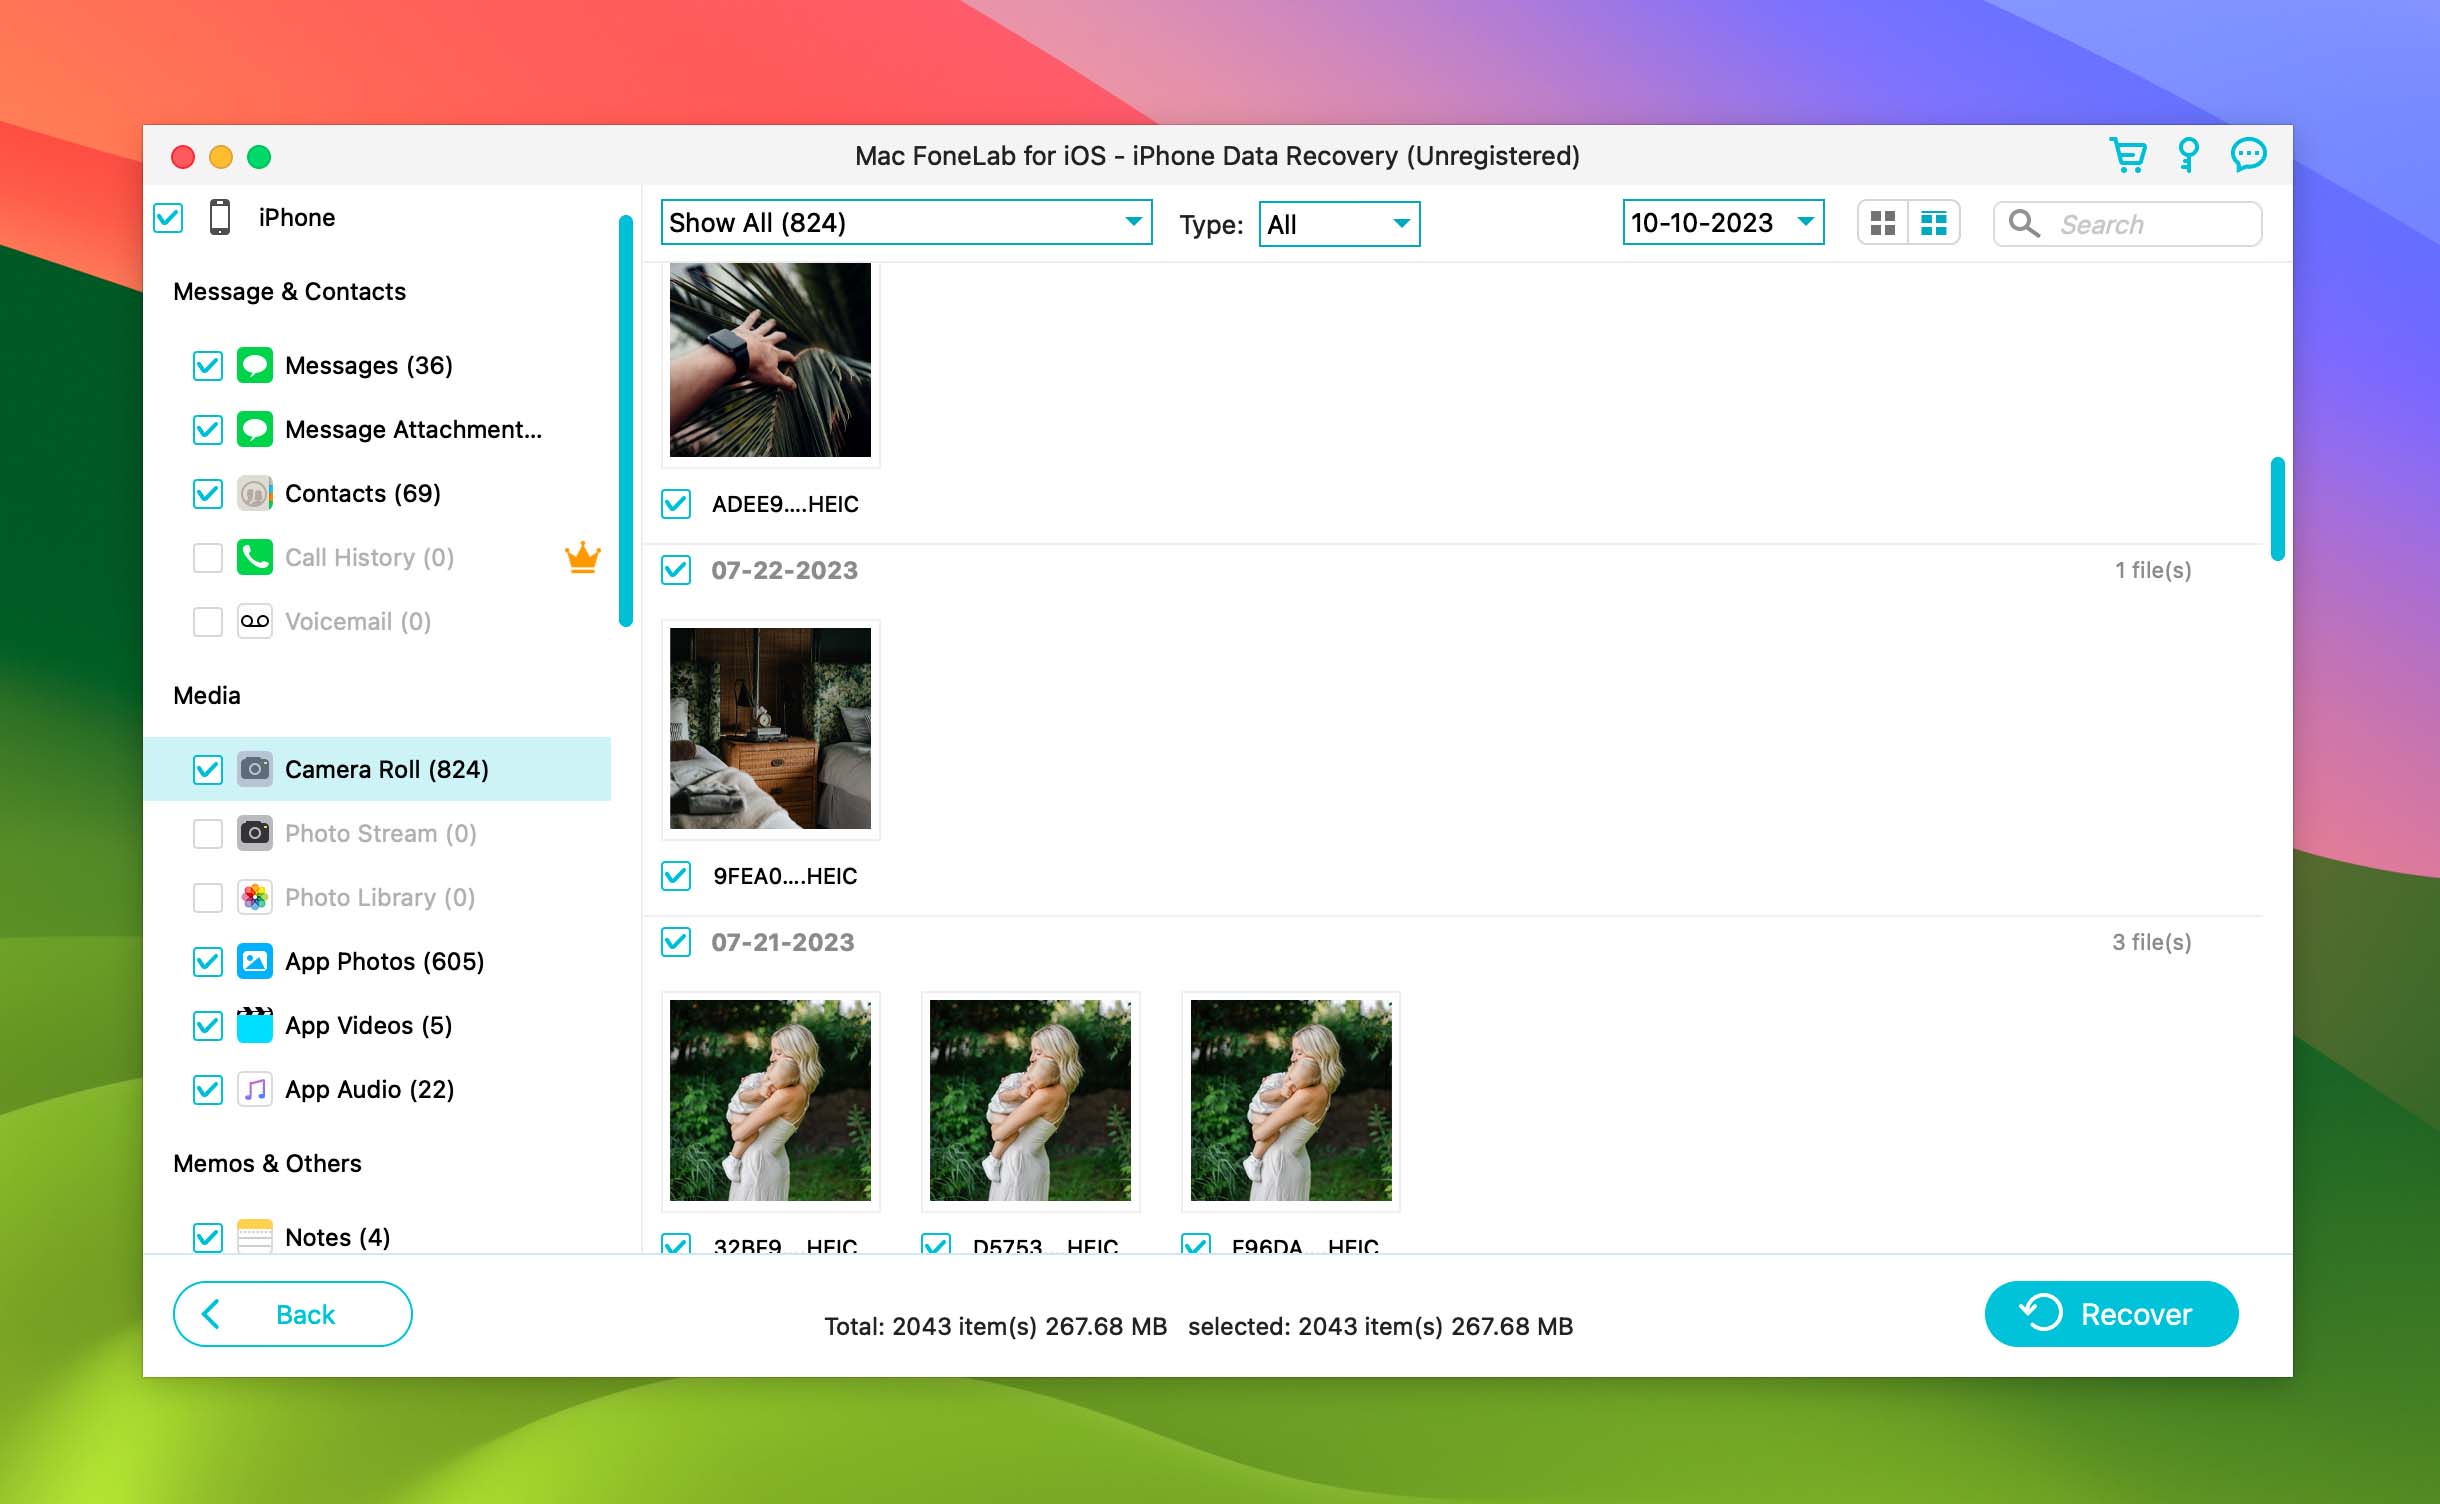
Task: Click the App Photos icon
Action: pyautogui.click(x=254, y=961)
